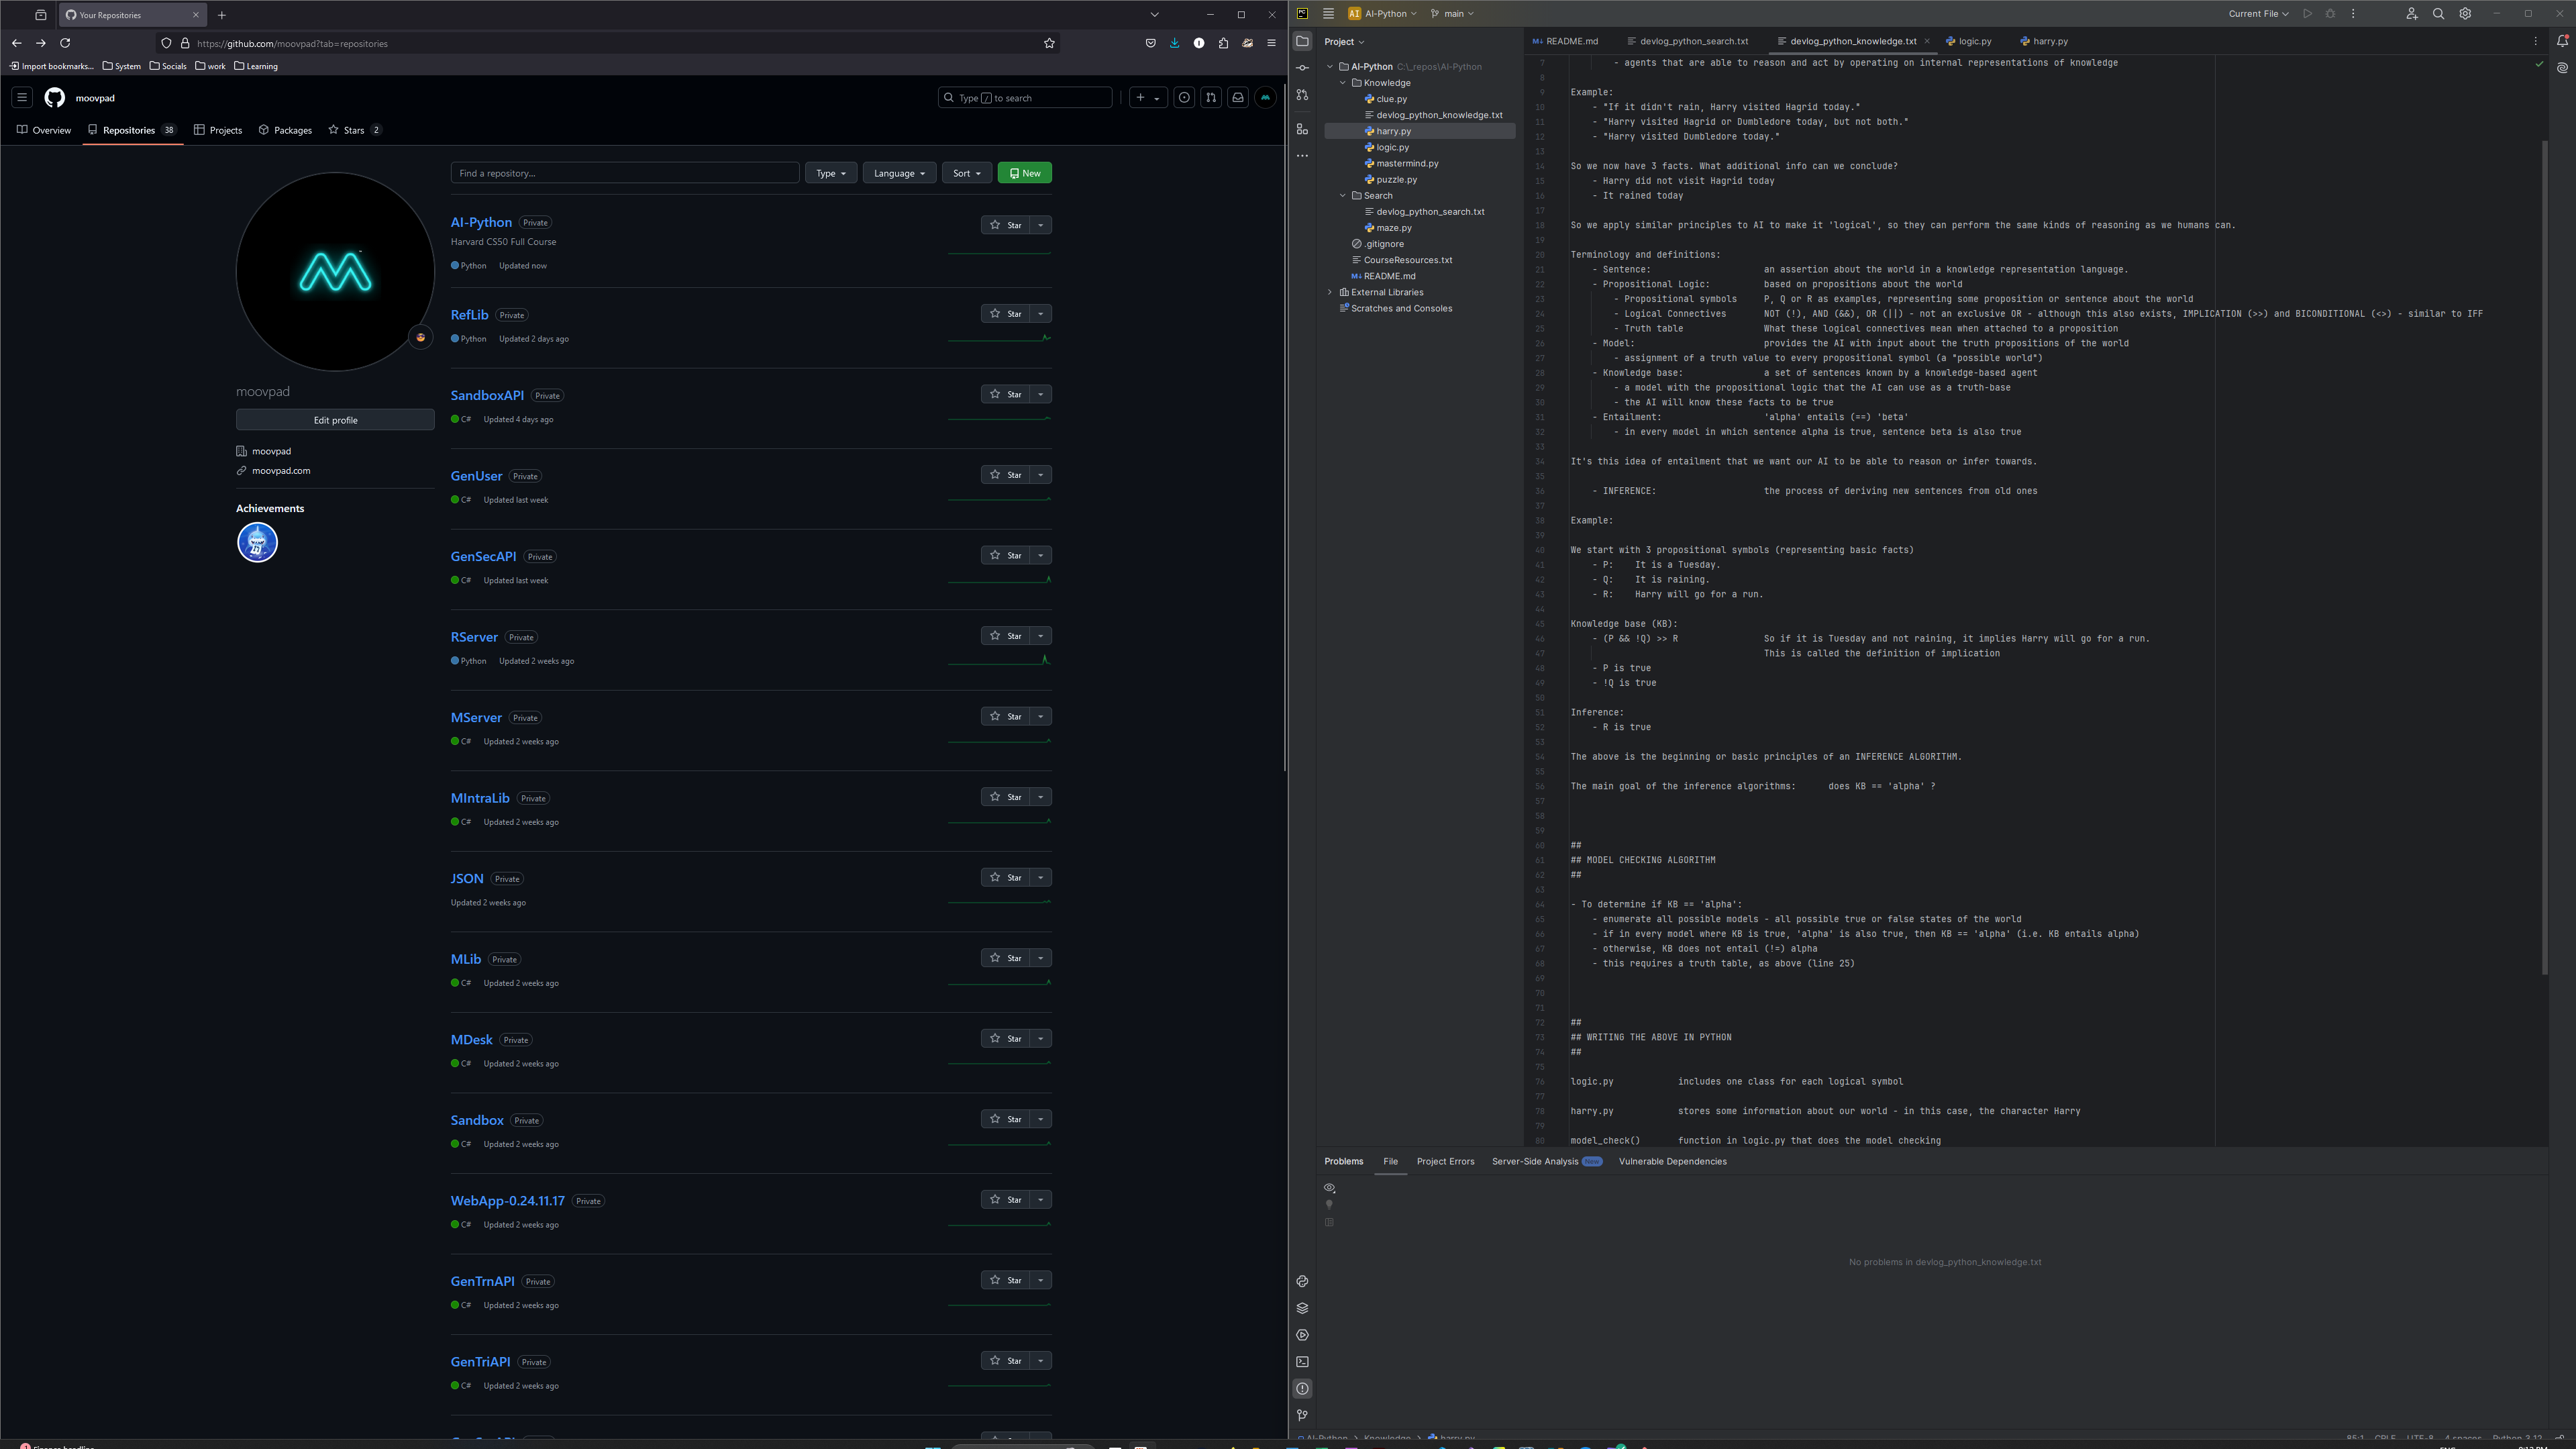Run the current file in PyCharm

click(2307, 14)
